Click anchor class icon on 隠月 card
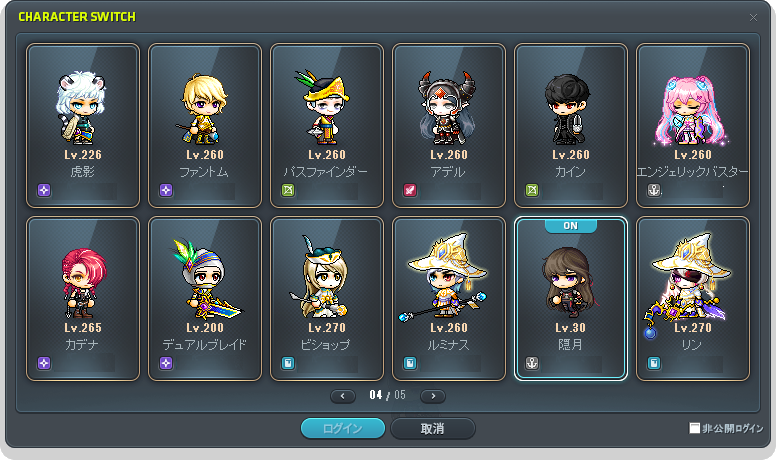Image resolution: width=776 pixels, height=460 pixels. pos(532,363)
